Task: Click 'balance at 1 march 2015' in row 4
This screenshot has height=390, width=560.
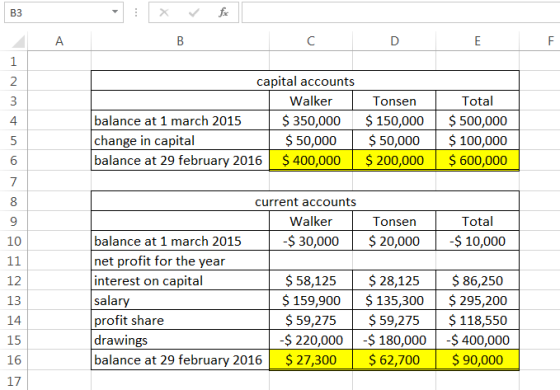Action: point(180,121)
